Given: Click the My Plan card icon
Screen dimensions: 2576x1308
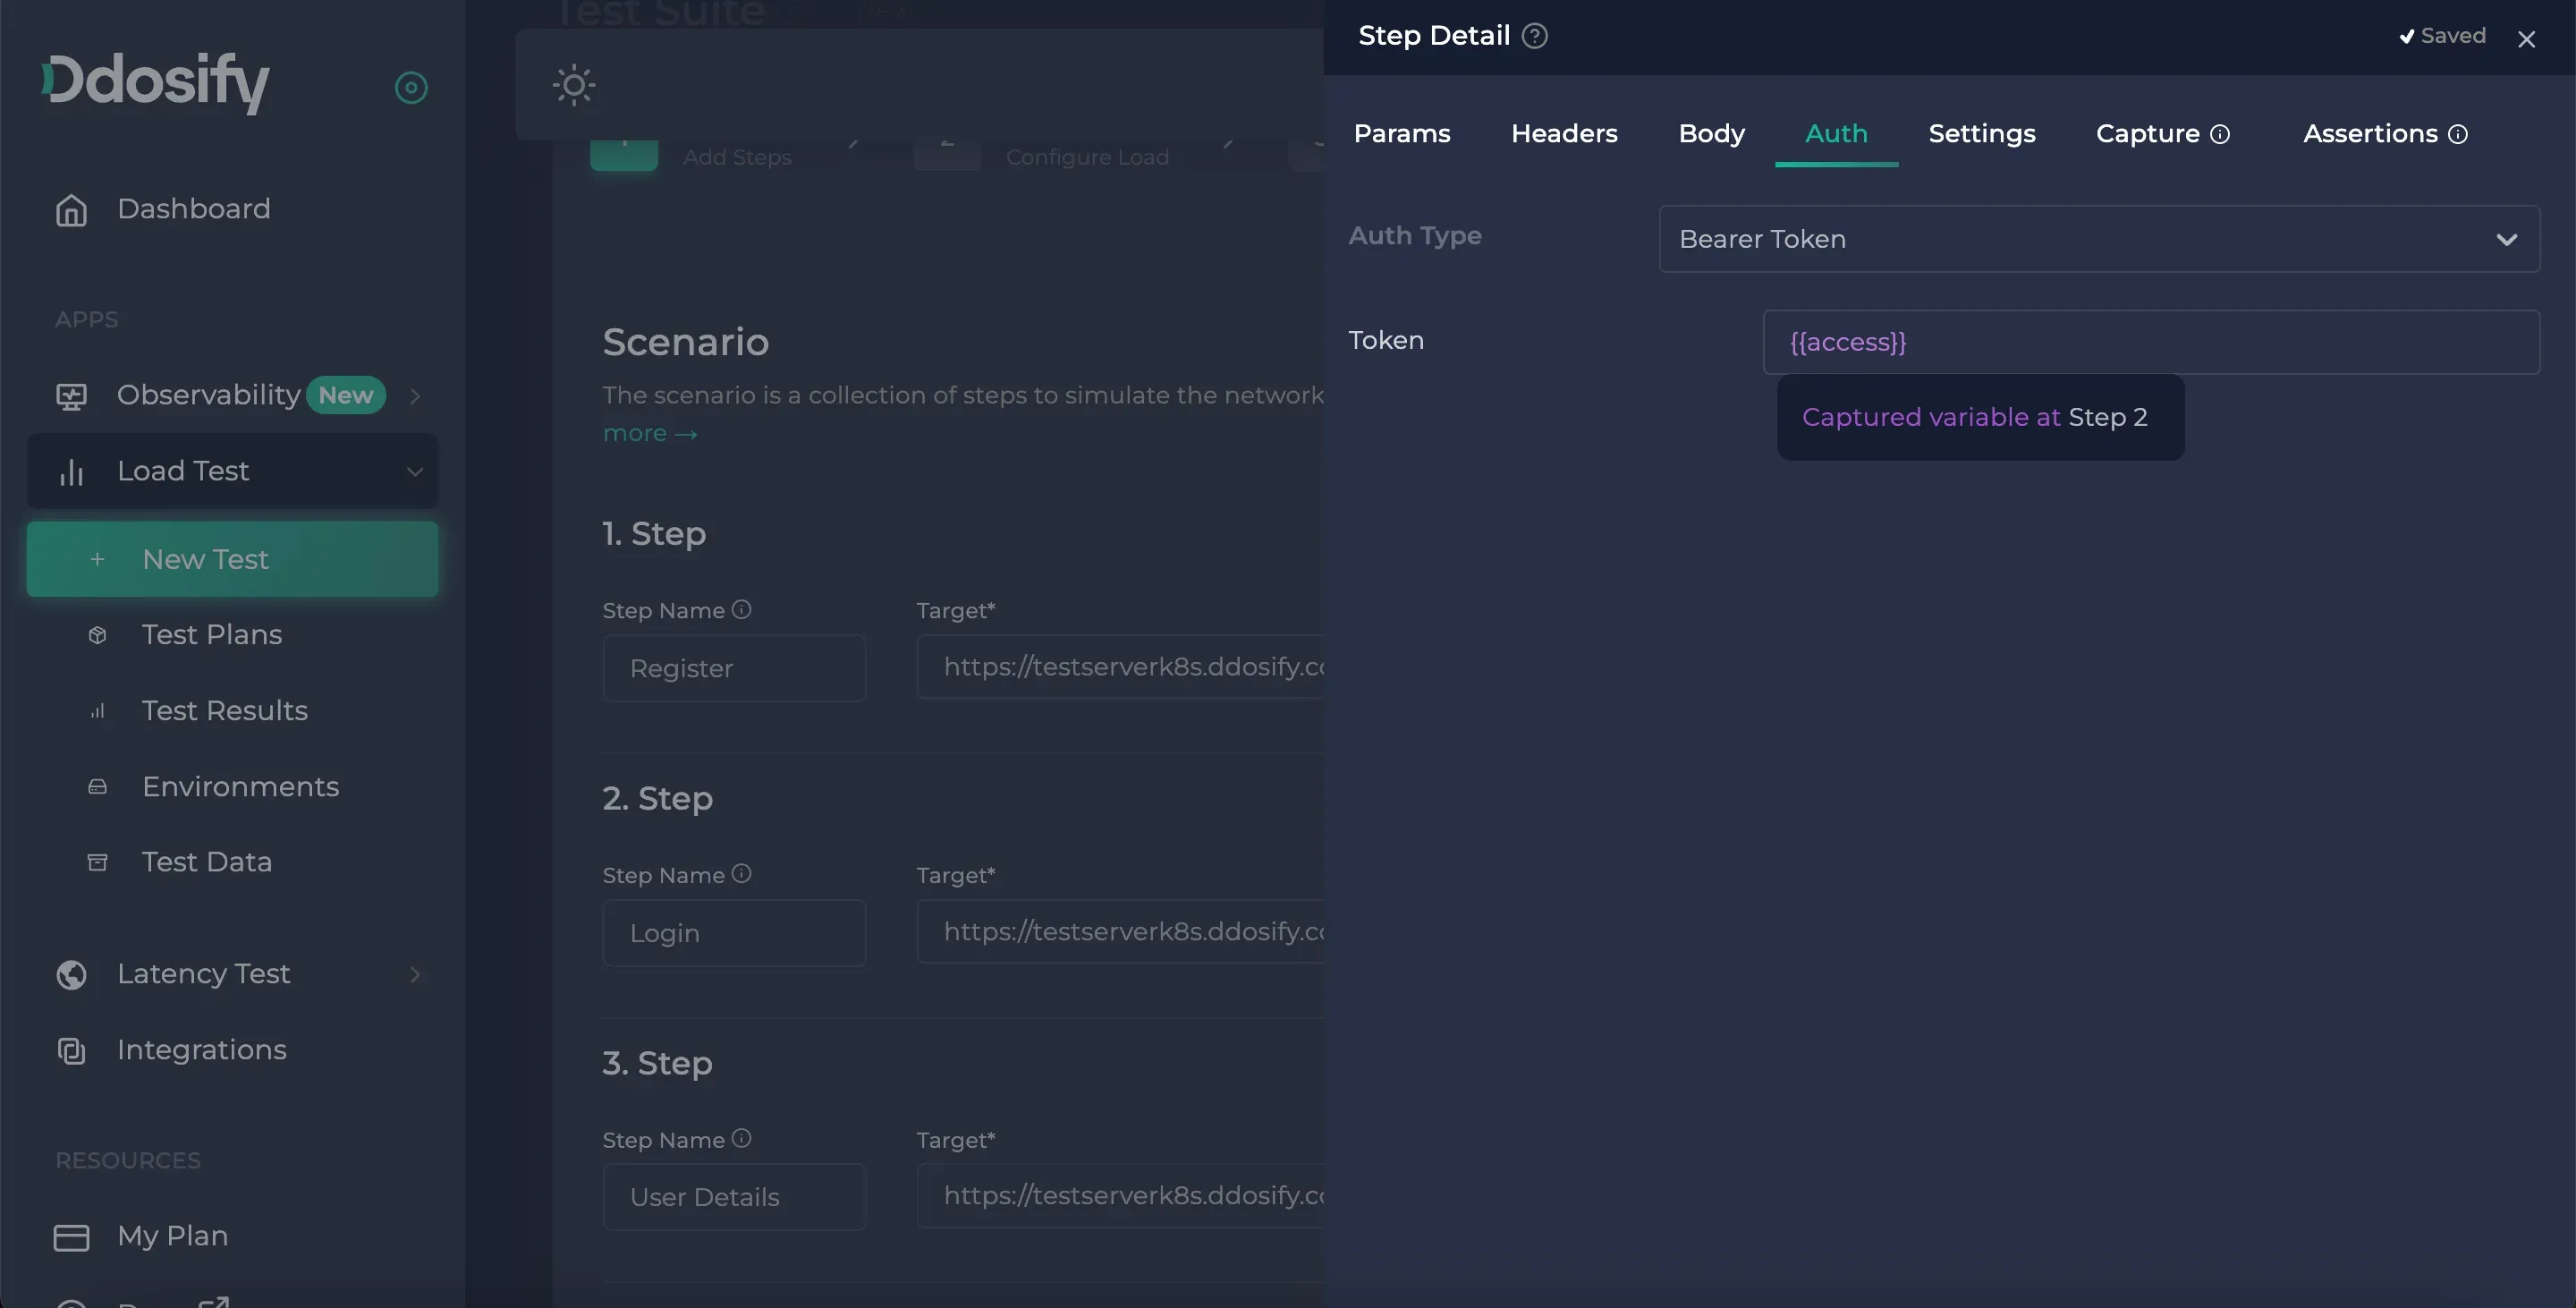Looking at the screenshot, I should (71, 1237).
